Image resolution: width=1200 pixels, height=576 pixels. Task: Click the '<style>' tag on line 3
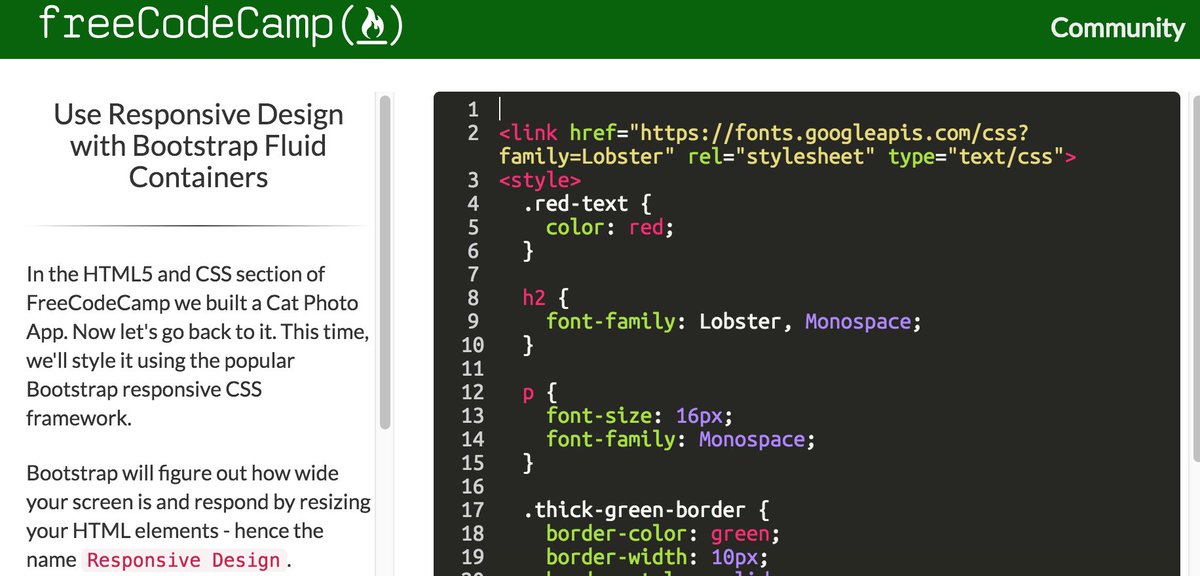point(540,180)
